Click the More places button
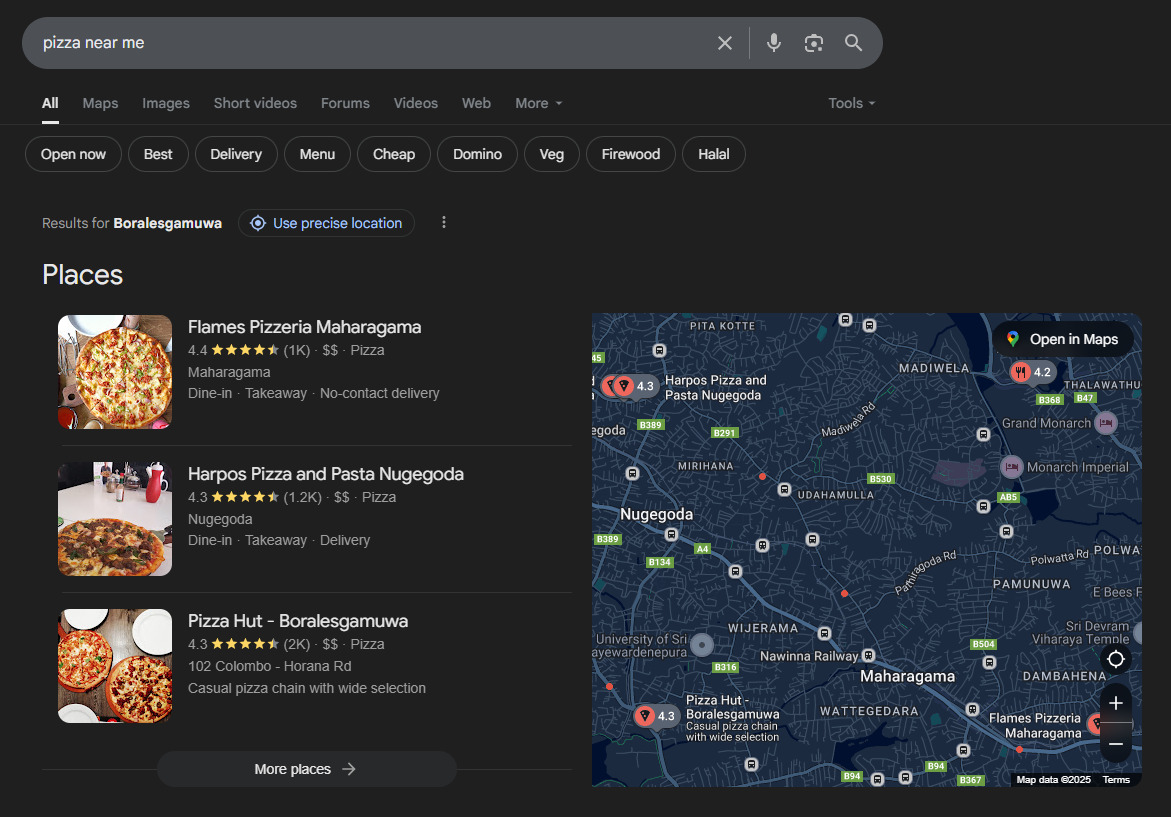Image resolution: width=1171 pixels, height=817 pixels. (x=307, y=769)
